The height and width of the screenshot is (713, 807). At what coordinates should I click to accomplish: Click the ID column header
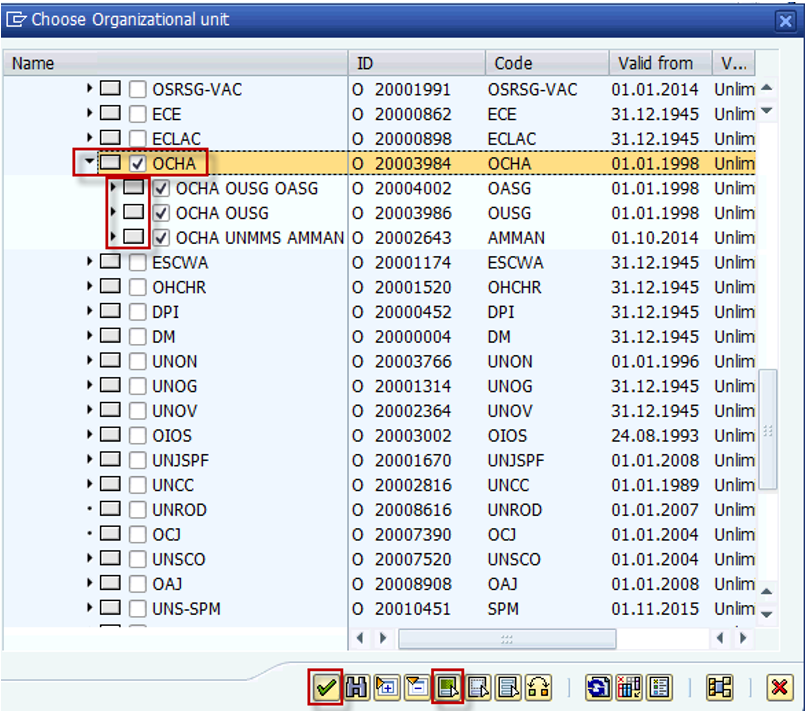tap(417, 63)
